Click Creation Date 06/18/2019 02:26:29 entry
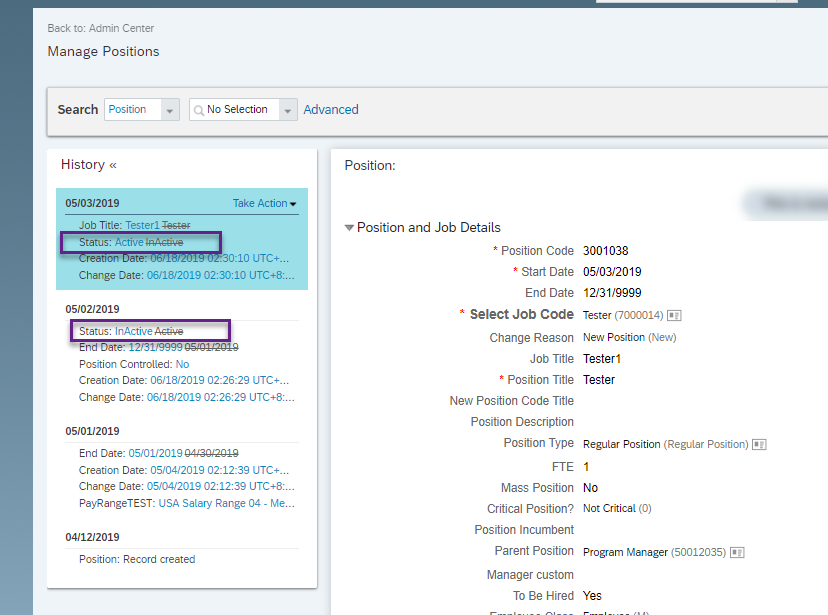 coord(184,381)
